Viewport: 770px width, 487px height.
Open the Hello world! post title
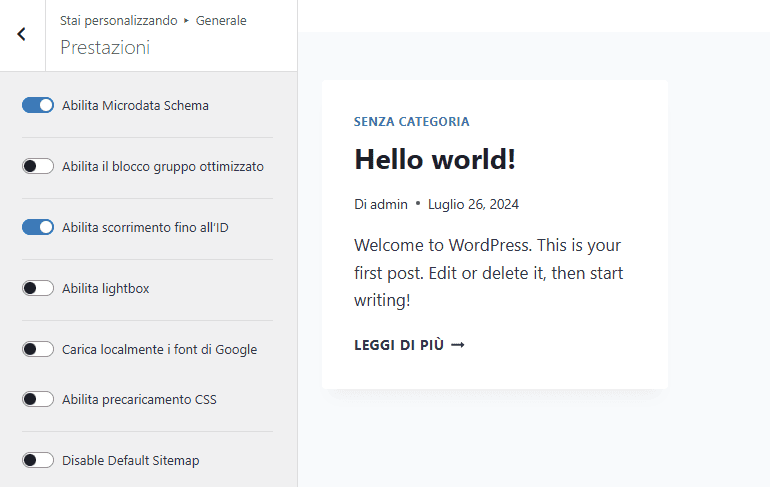435,160
